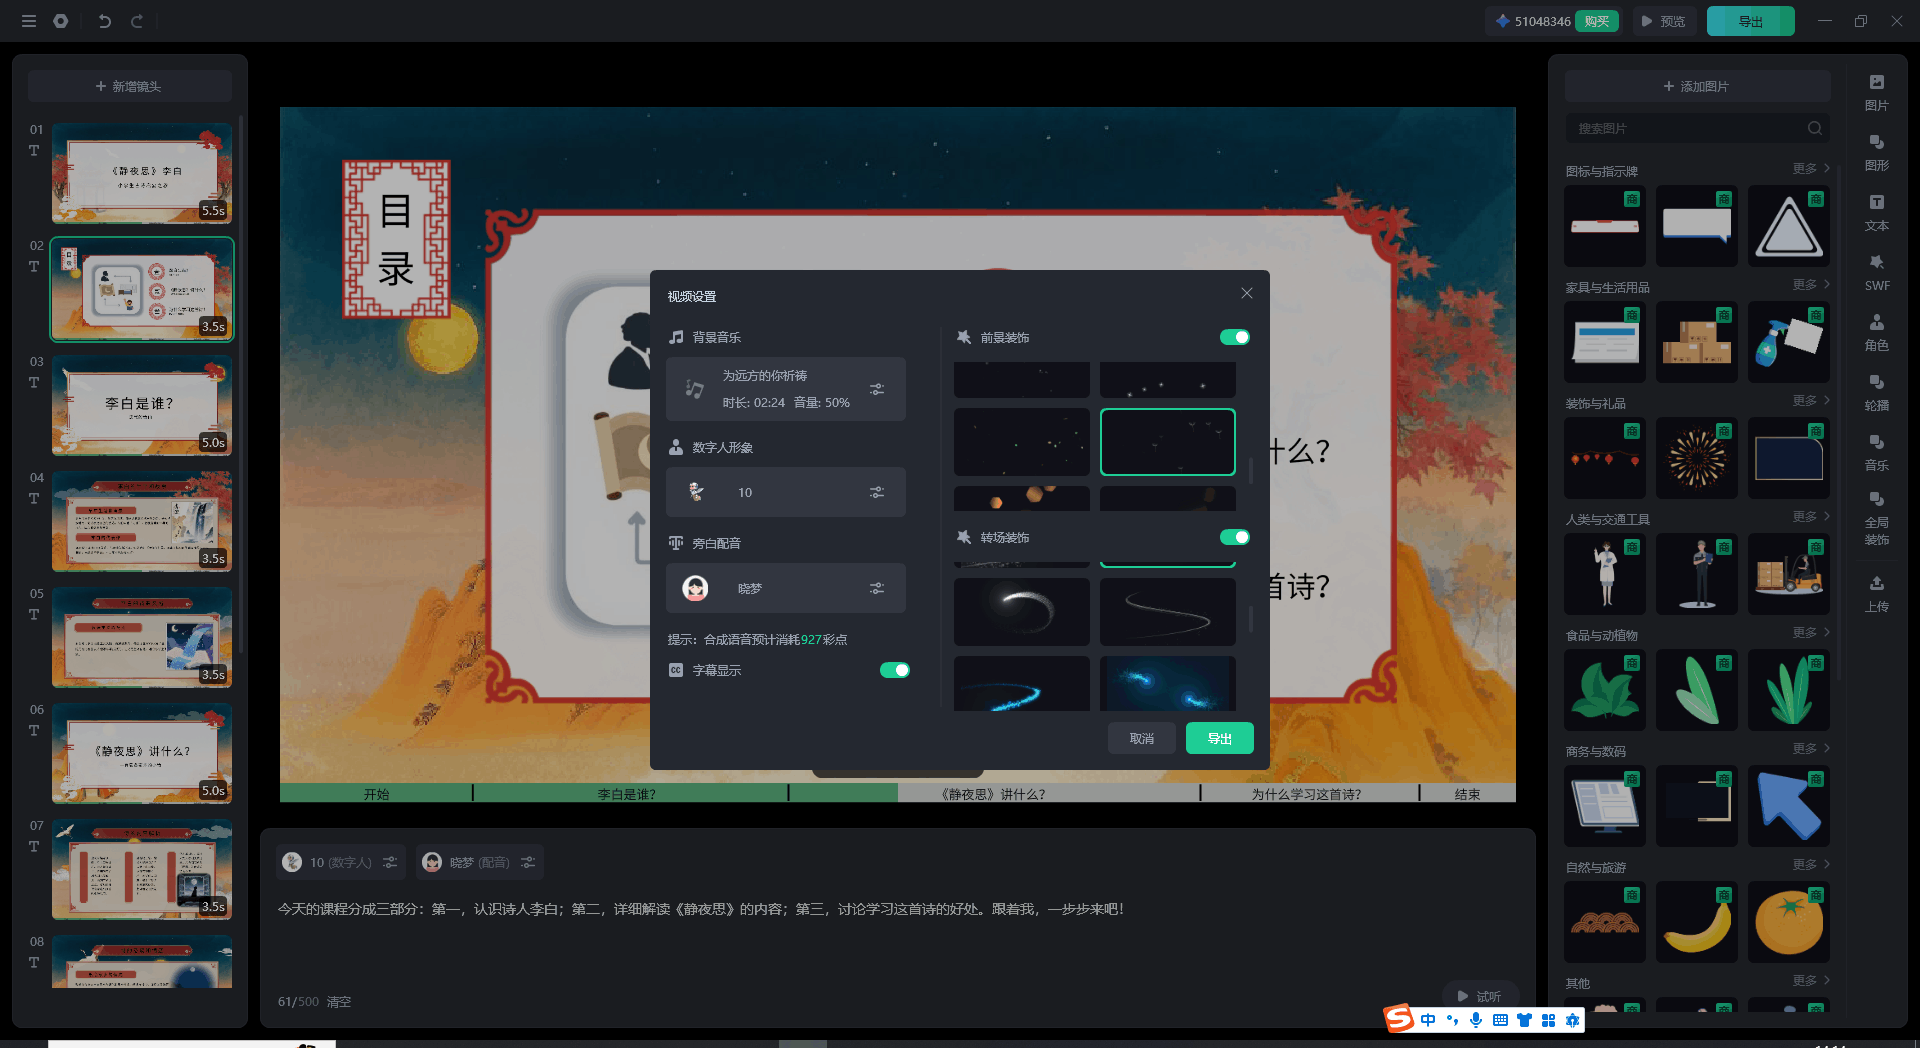Select the 图形 (shapes) sidebar icon
Screen dimensions: 1920x1048
pyautogui.click(x=1876, y=152)
